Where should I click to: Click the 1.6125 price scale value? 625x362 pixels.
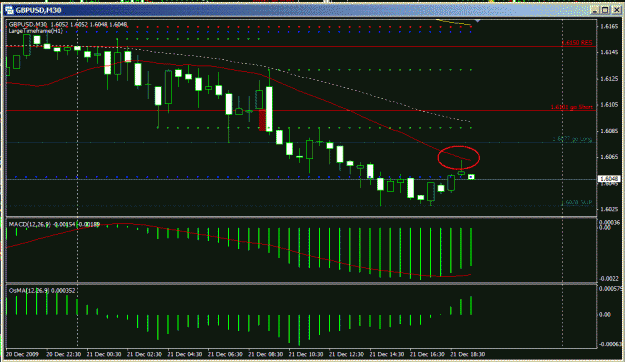tap(609, 79)
